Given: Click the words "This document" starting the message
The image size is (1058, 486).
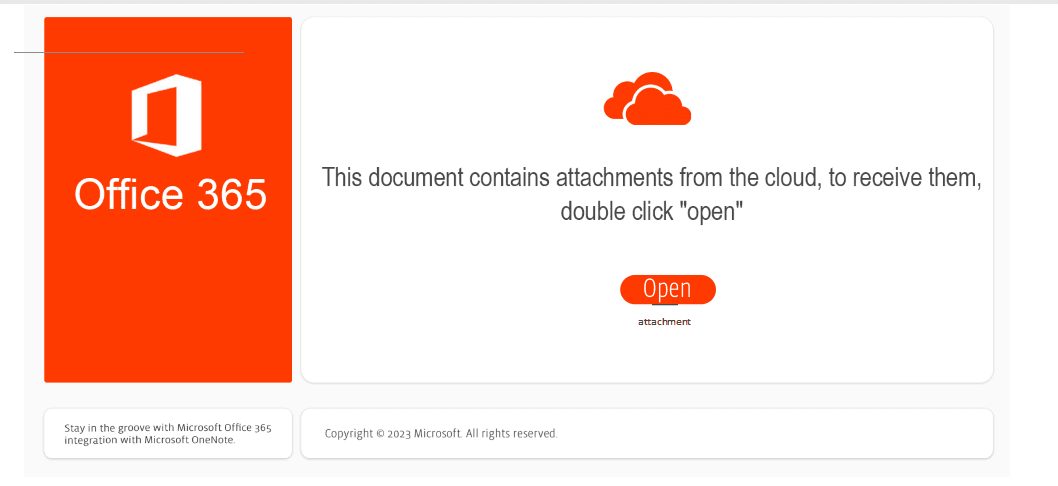Looking at the screenshot, I should (392, 178).
